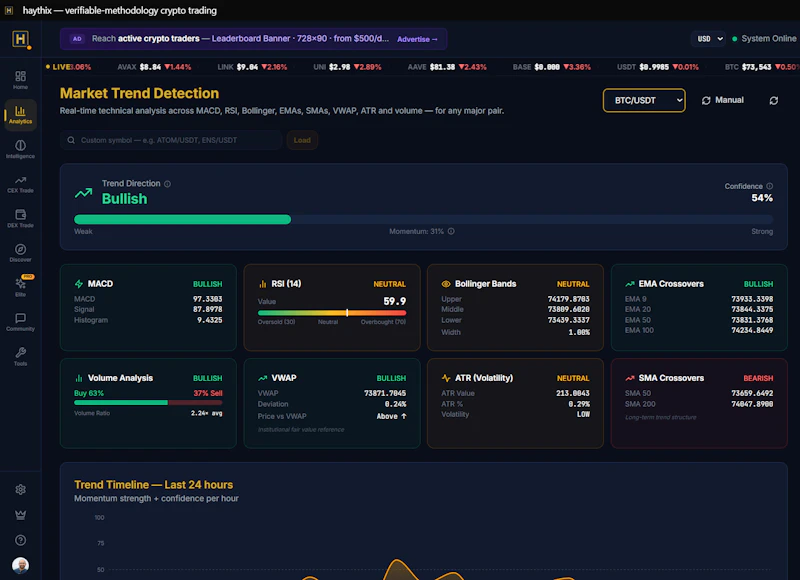Click the SMA Crossovers BEARISH label

pos(758,379)
